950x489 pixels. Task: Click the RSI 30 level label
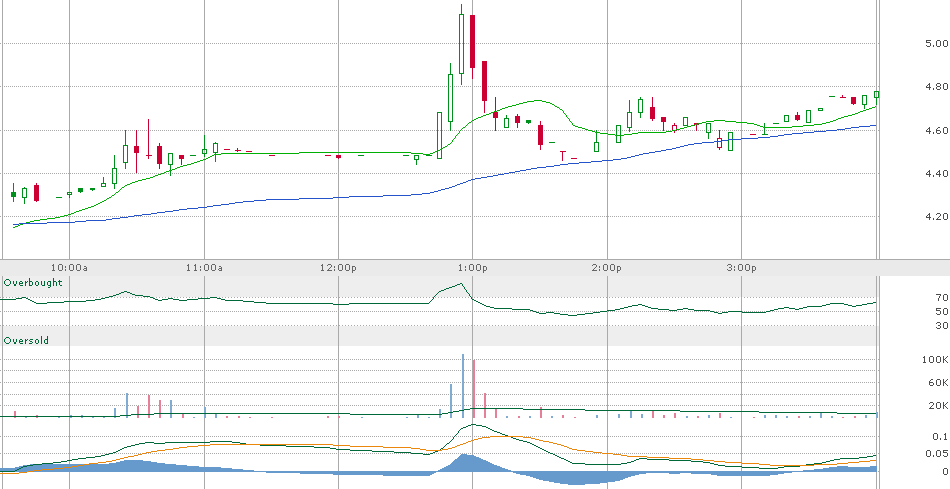coord(942,325)
